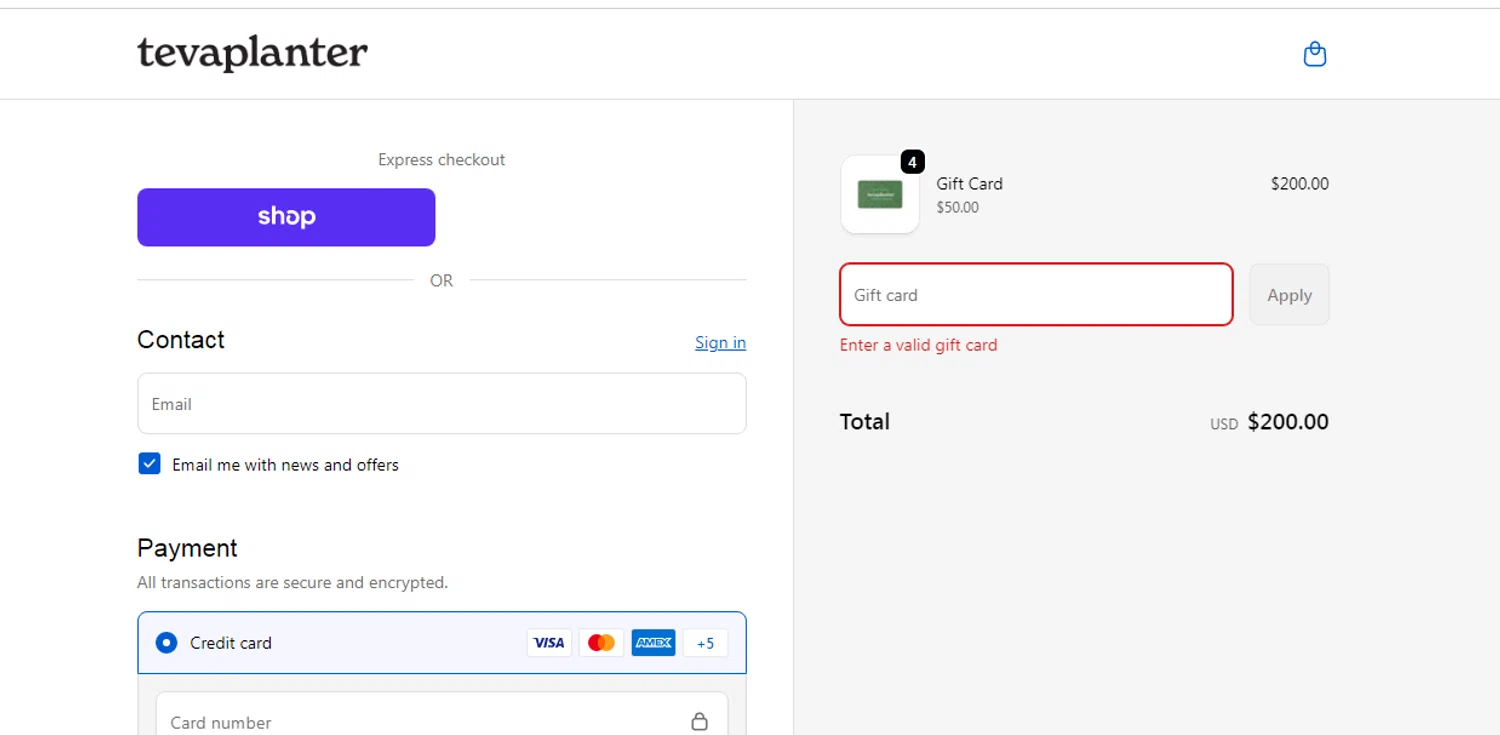This screenshot has width=1500, height=735.
Task: Click into the Gift card code field
Action: pos(1036,295)
